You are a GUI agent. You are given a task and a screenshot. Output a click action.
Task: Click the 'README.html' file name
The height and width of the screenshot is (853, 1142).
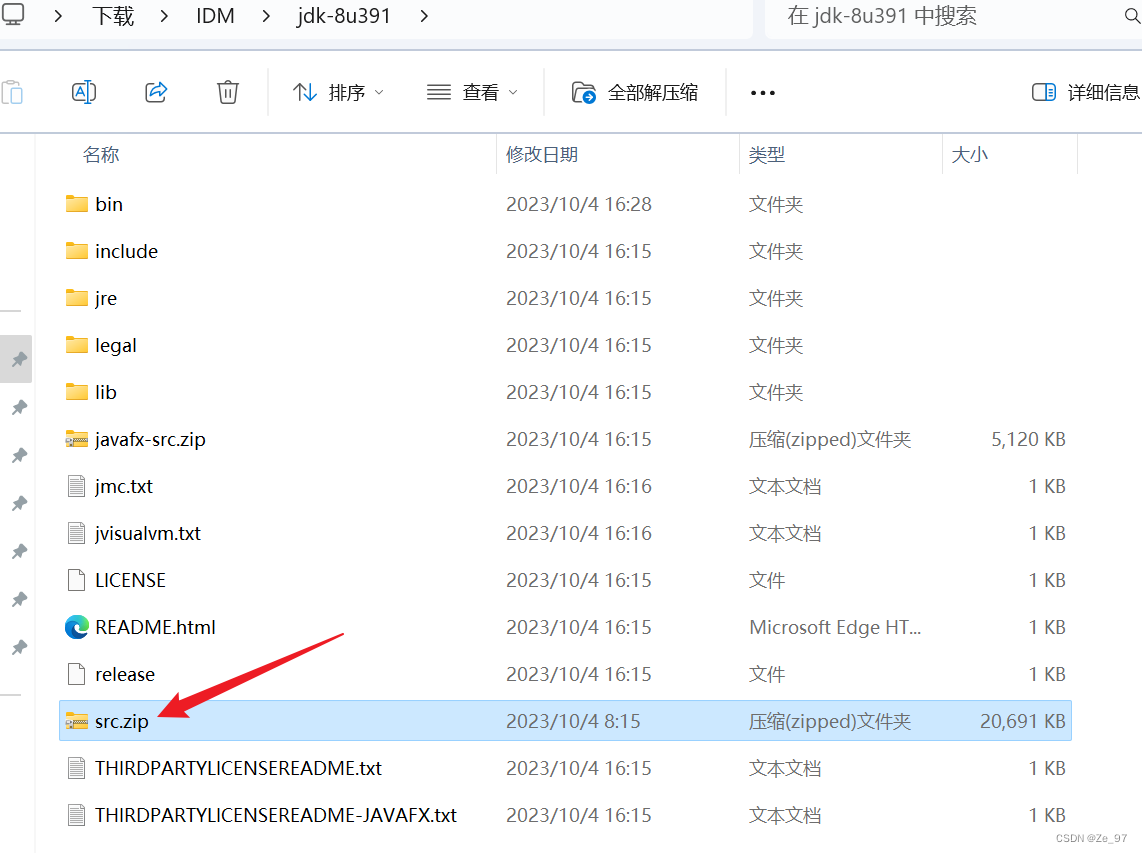click(155, 627)
